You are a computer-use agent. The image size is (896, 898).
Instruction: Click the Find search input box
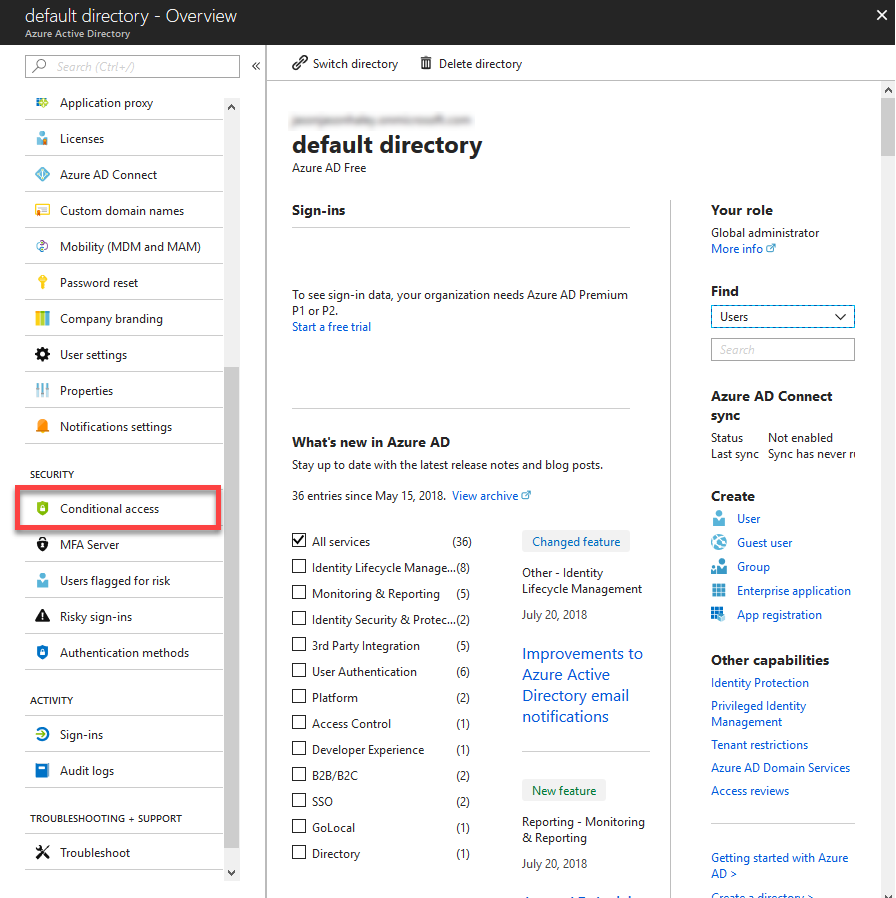(x=782, y=349)
